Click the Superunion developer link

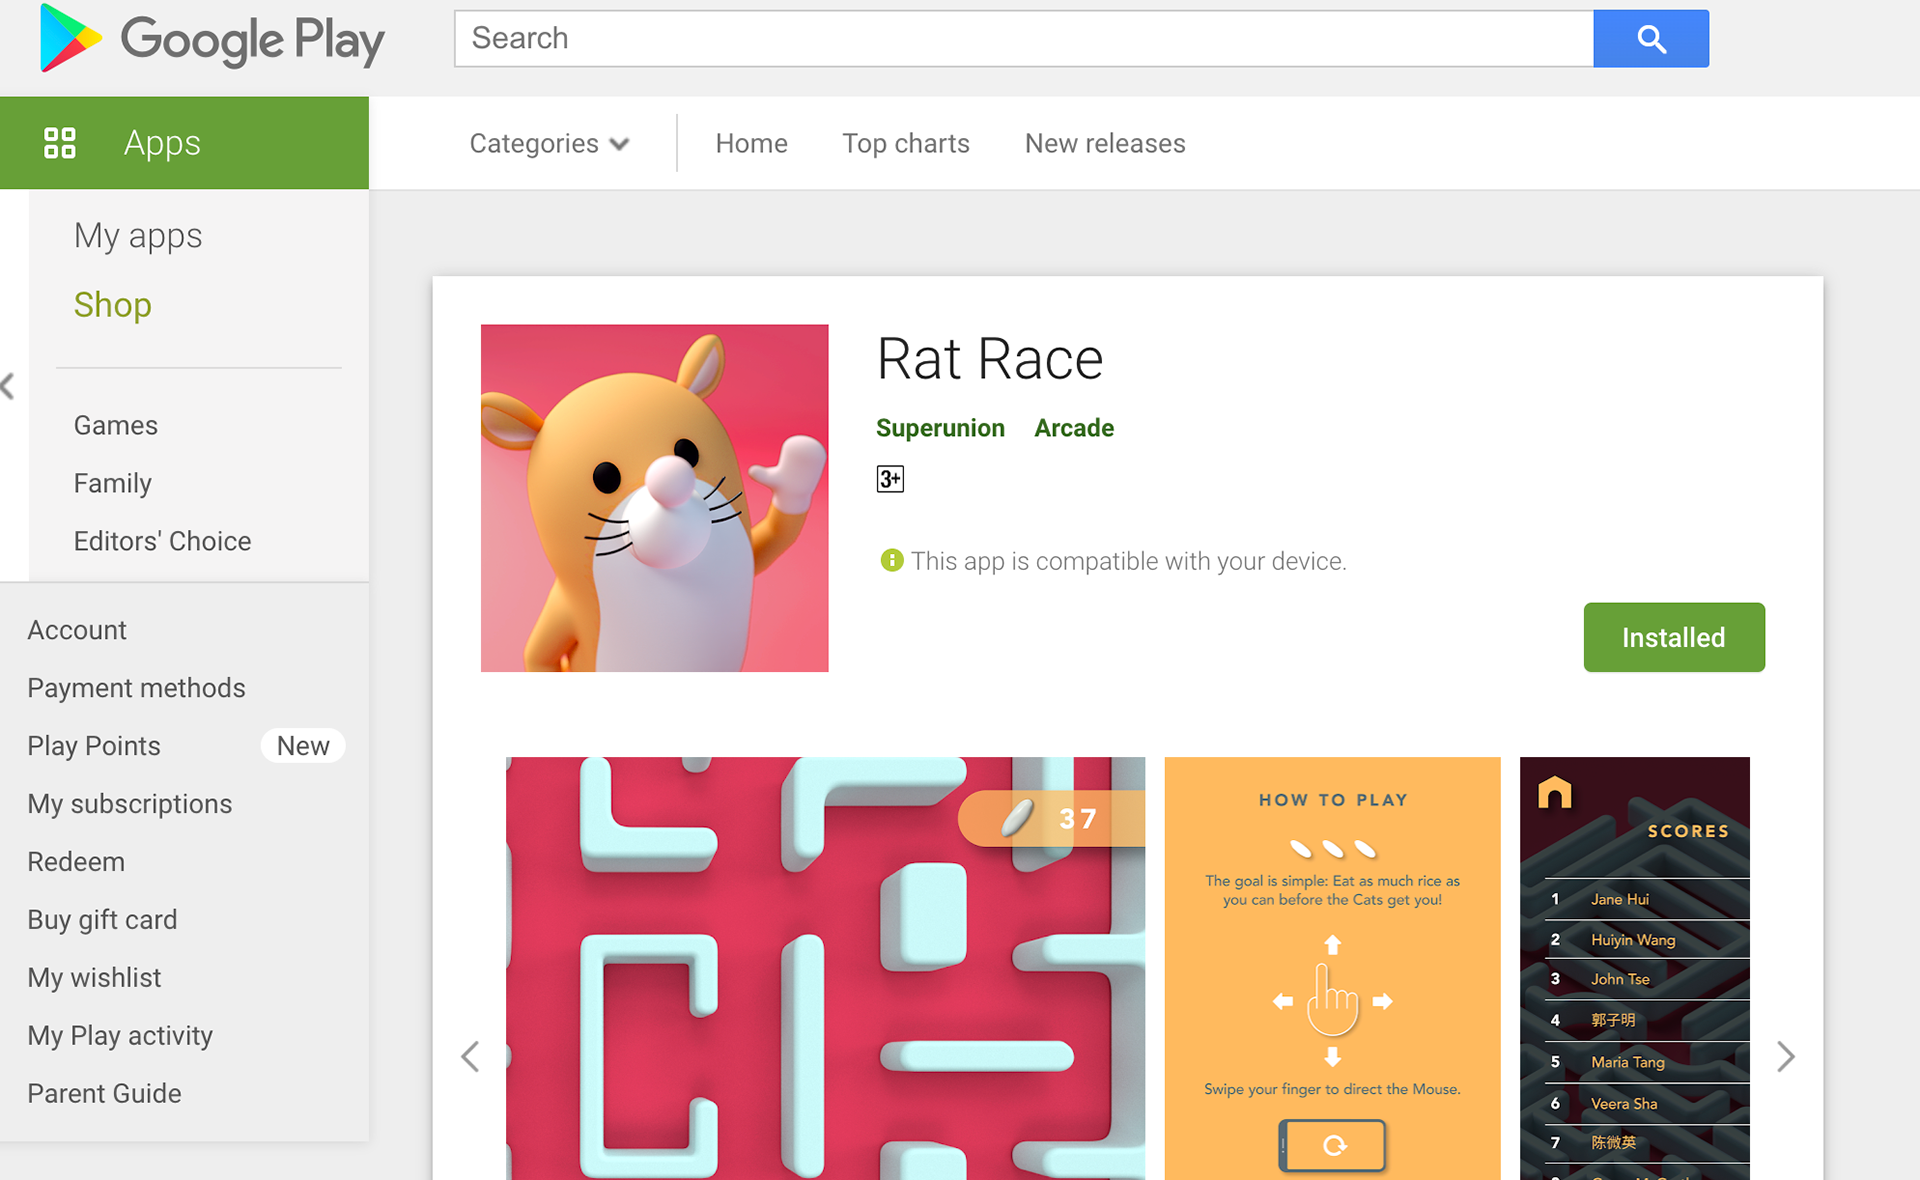pos(940,428)
